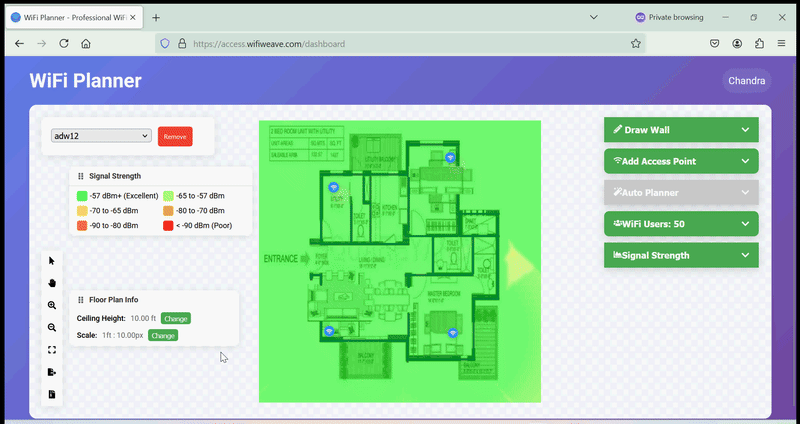Expand the disabled Auto Planner panel
This screenshot has width=800, height=424.
681,192
